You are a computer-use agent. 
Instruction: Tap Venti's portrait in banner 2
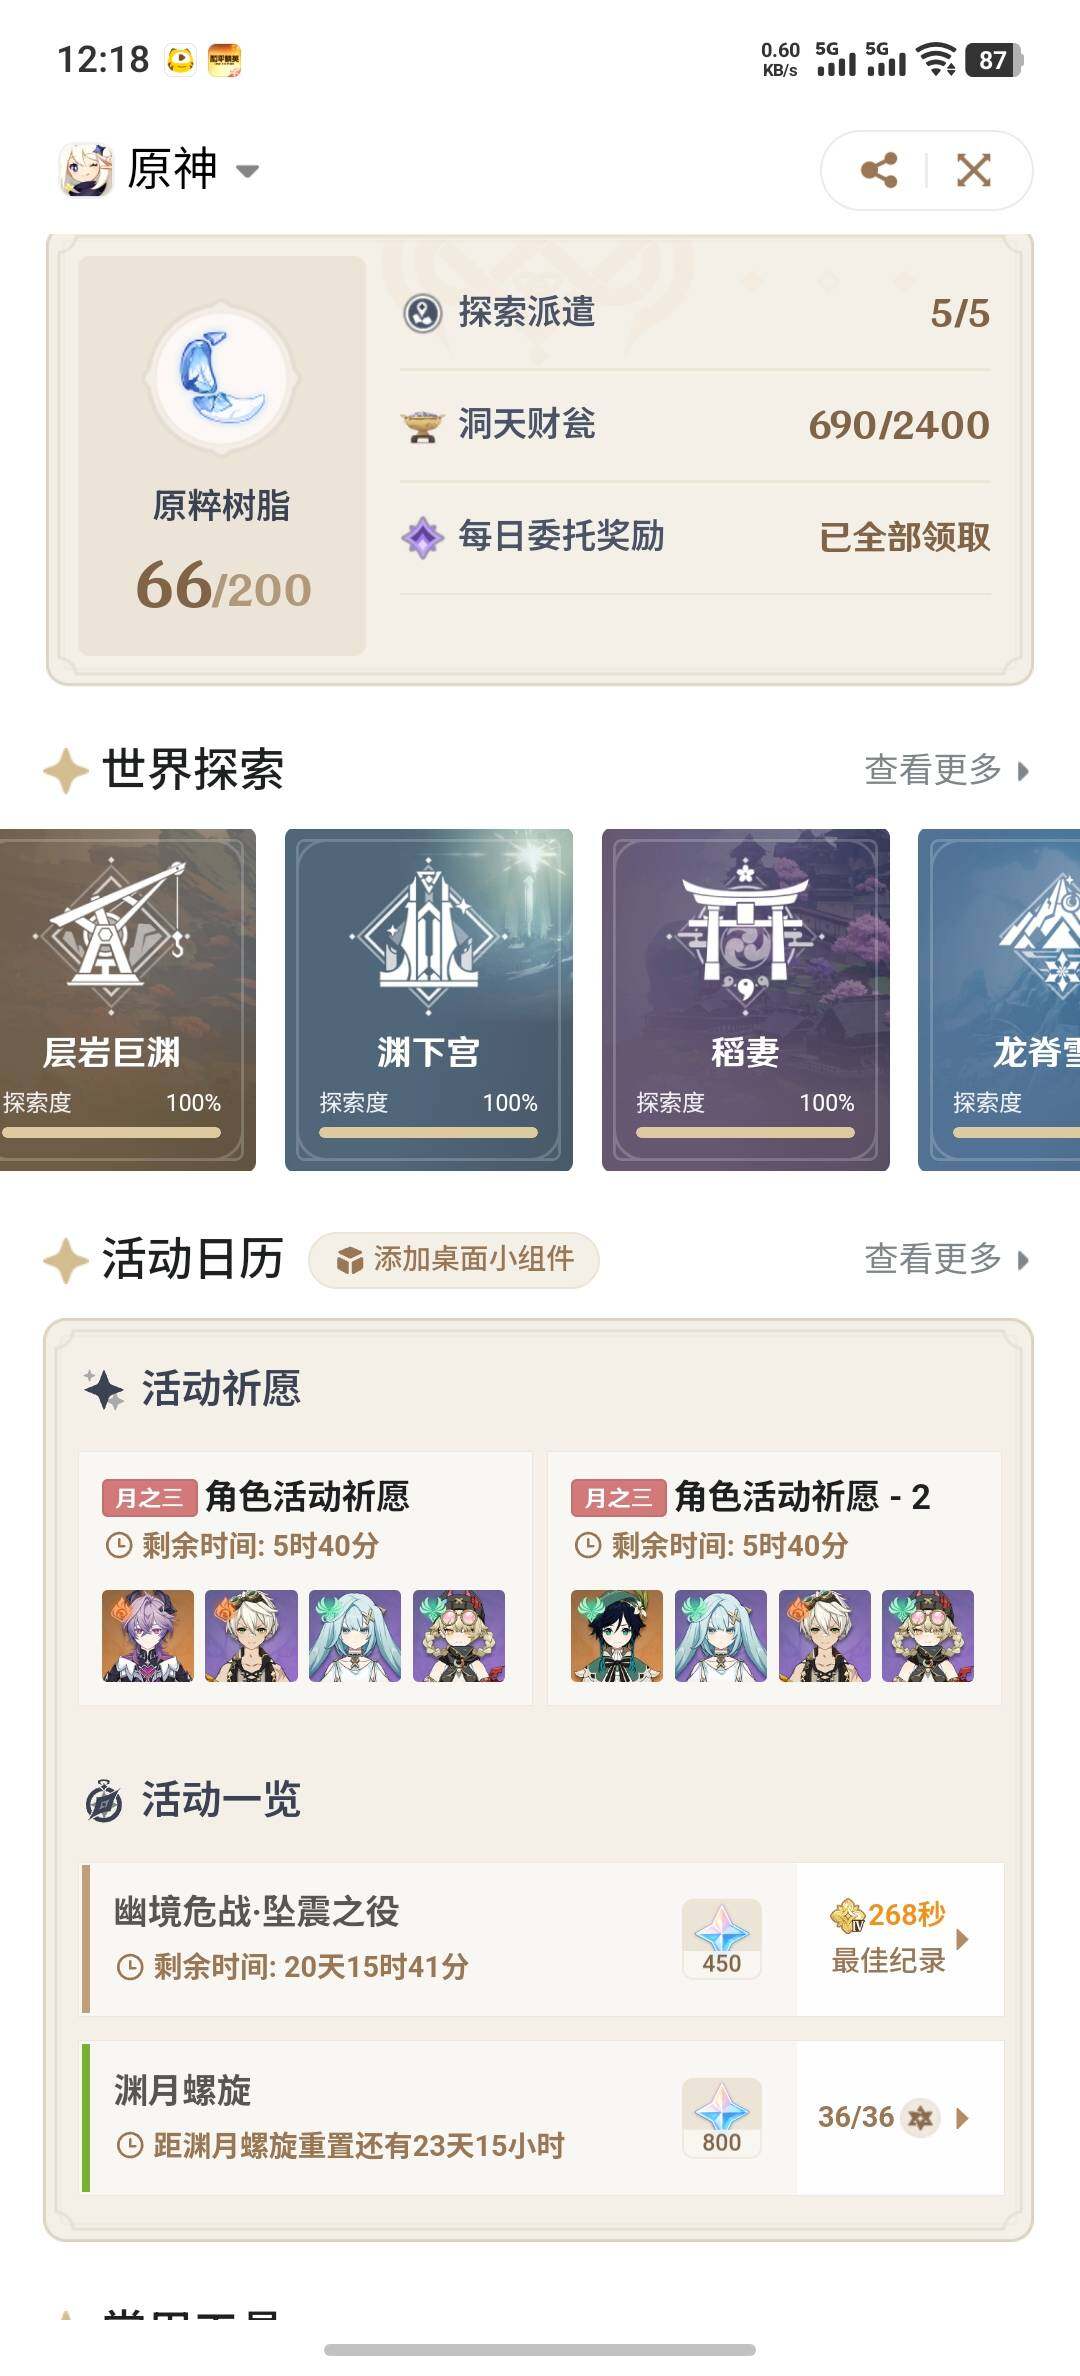point(617,1636)
